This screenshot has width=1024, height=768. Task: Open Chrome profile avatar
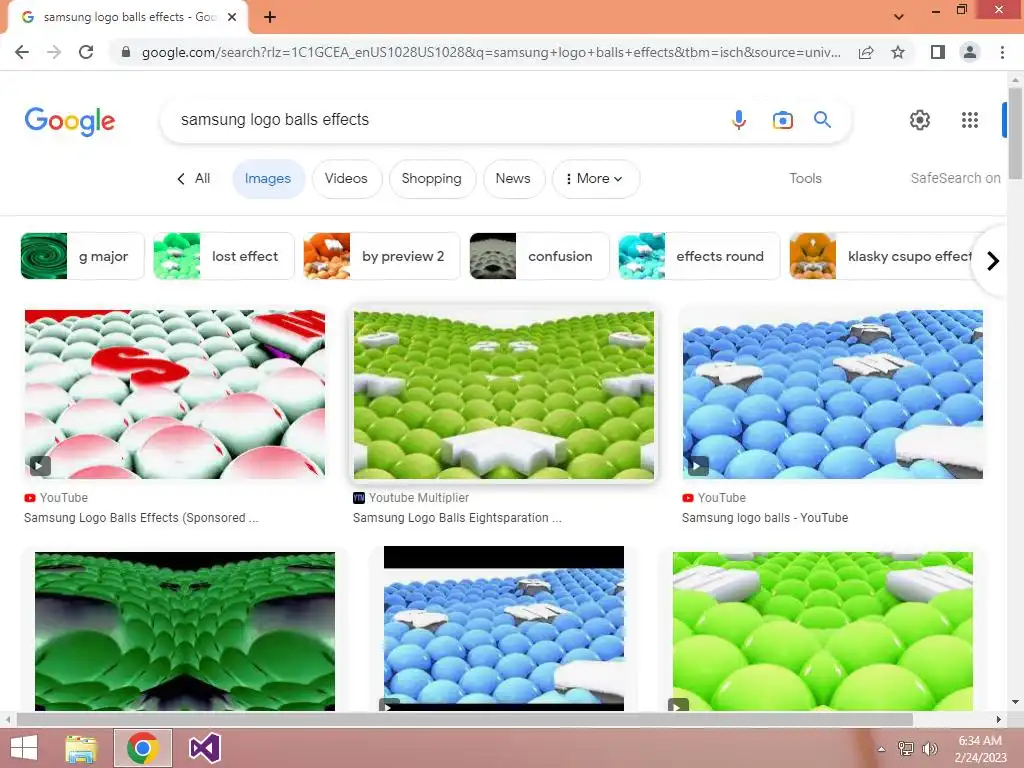[x=970, y=52]
